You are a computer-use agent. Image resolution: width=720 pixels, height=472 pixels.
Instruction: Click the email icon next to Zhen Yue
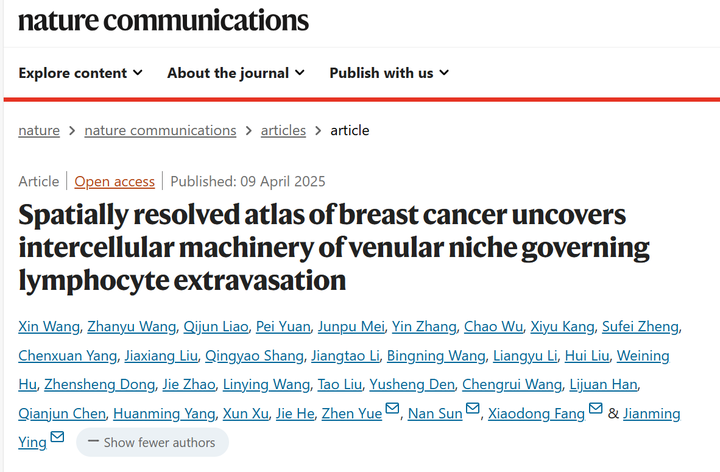[x=392, y=410]
